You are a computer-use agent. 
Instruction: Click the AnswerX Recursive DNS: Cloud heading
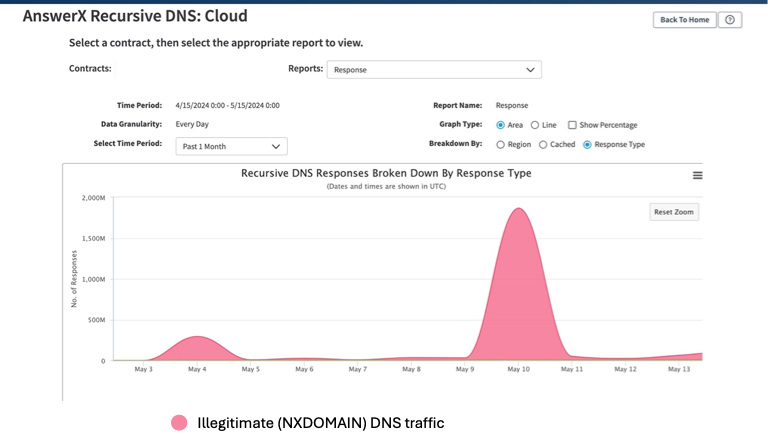point(135,16)
